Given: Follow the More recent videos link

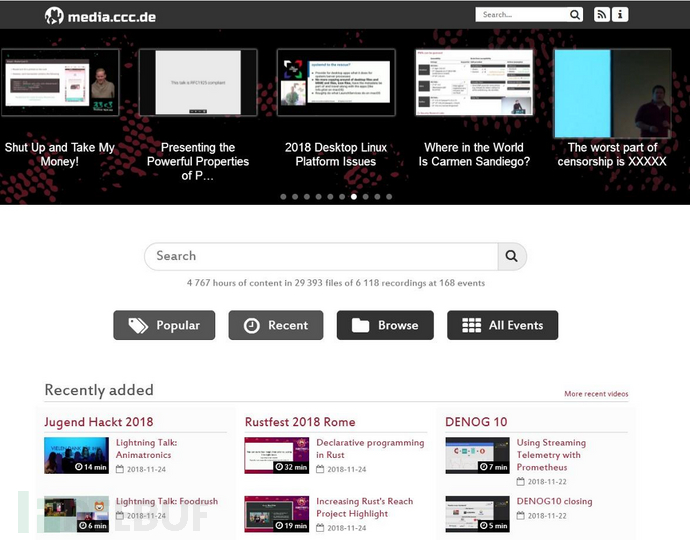Looking at the screenshot, I should pos(596,394).
